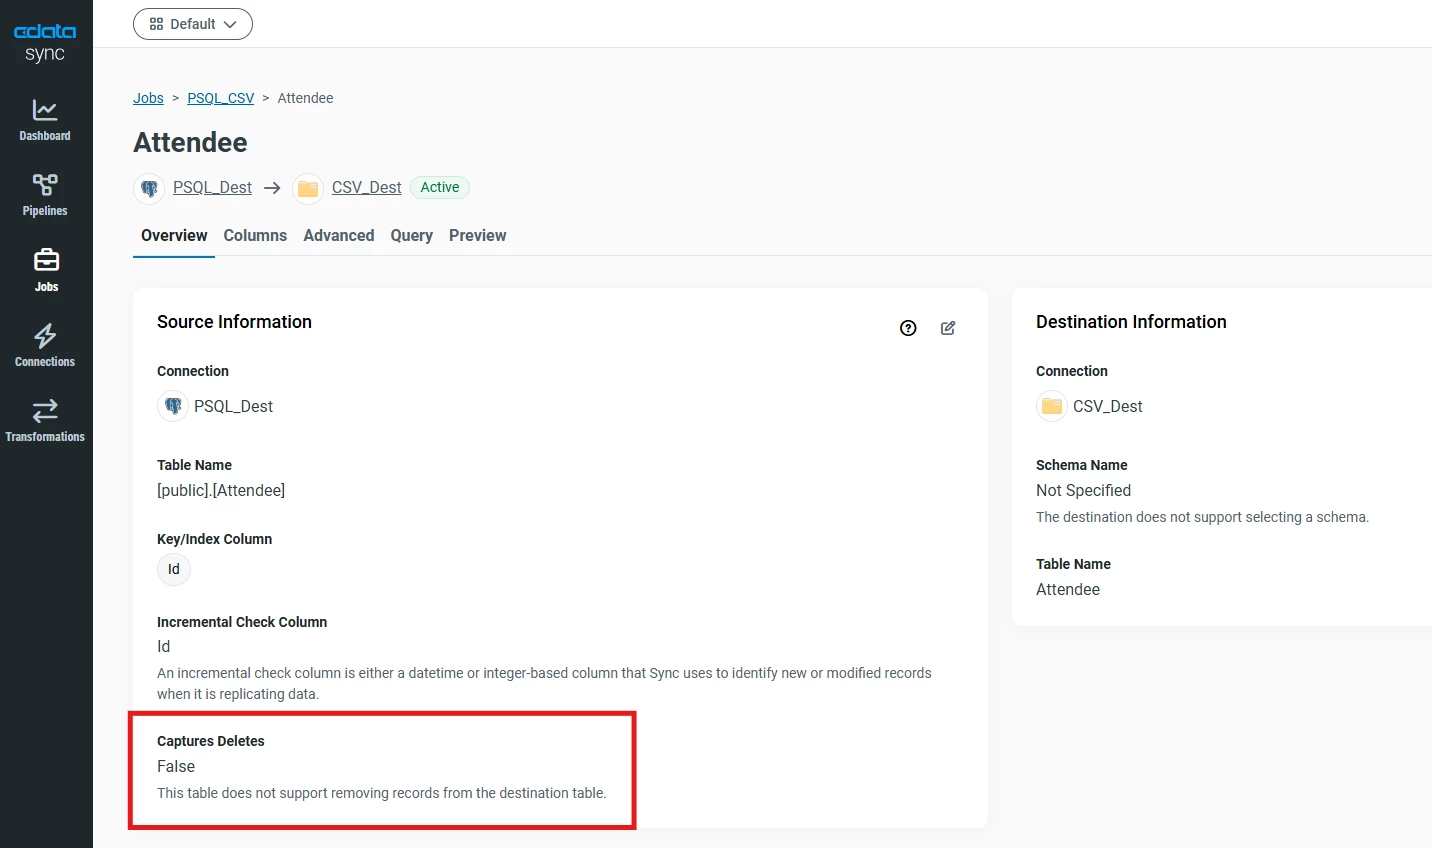Click folder icon in Destination Connection
1432x848 pixels.
(x=1052, y=406)
